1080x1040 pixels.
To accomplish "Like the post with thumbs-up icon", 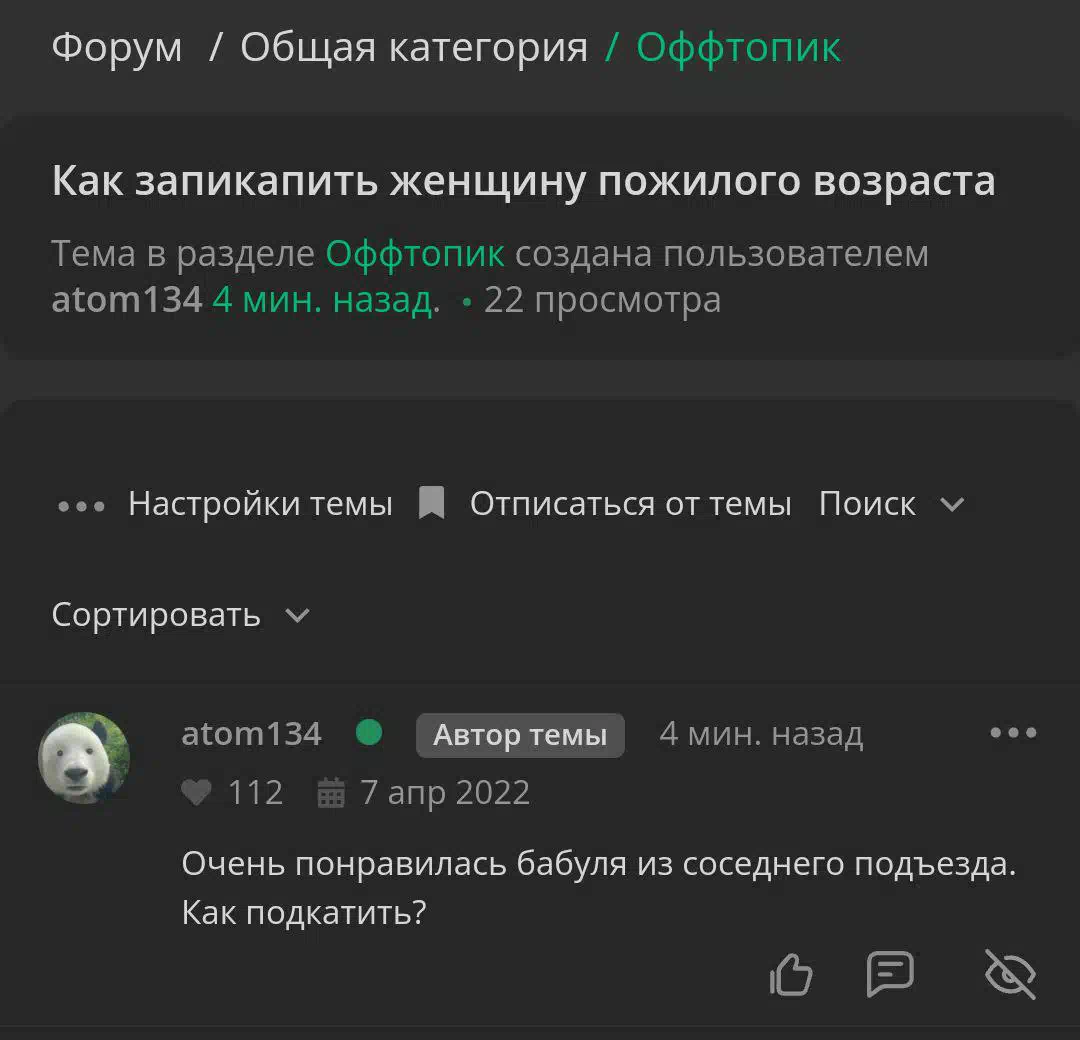I will [x=791, y=975].
